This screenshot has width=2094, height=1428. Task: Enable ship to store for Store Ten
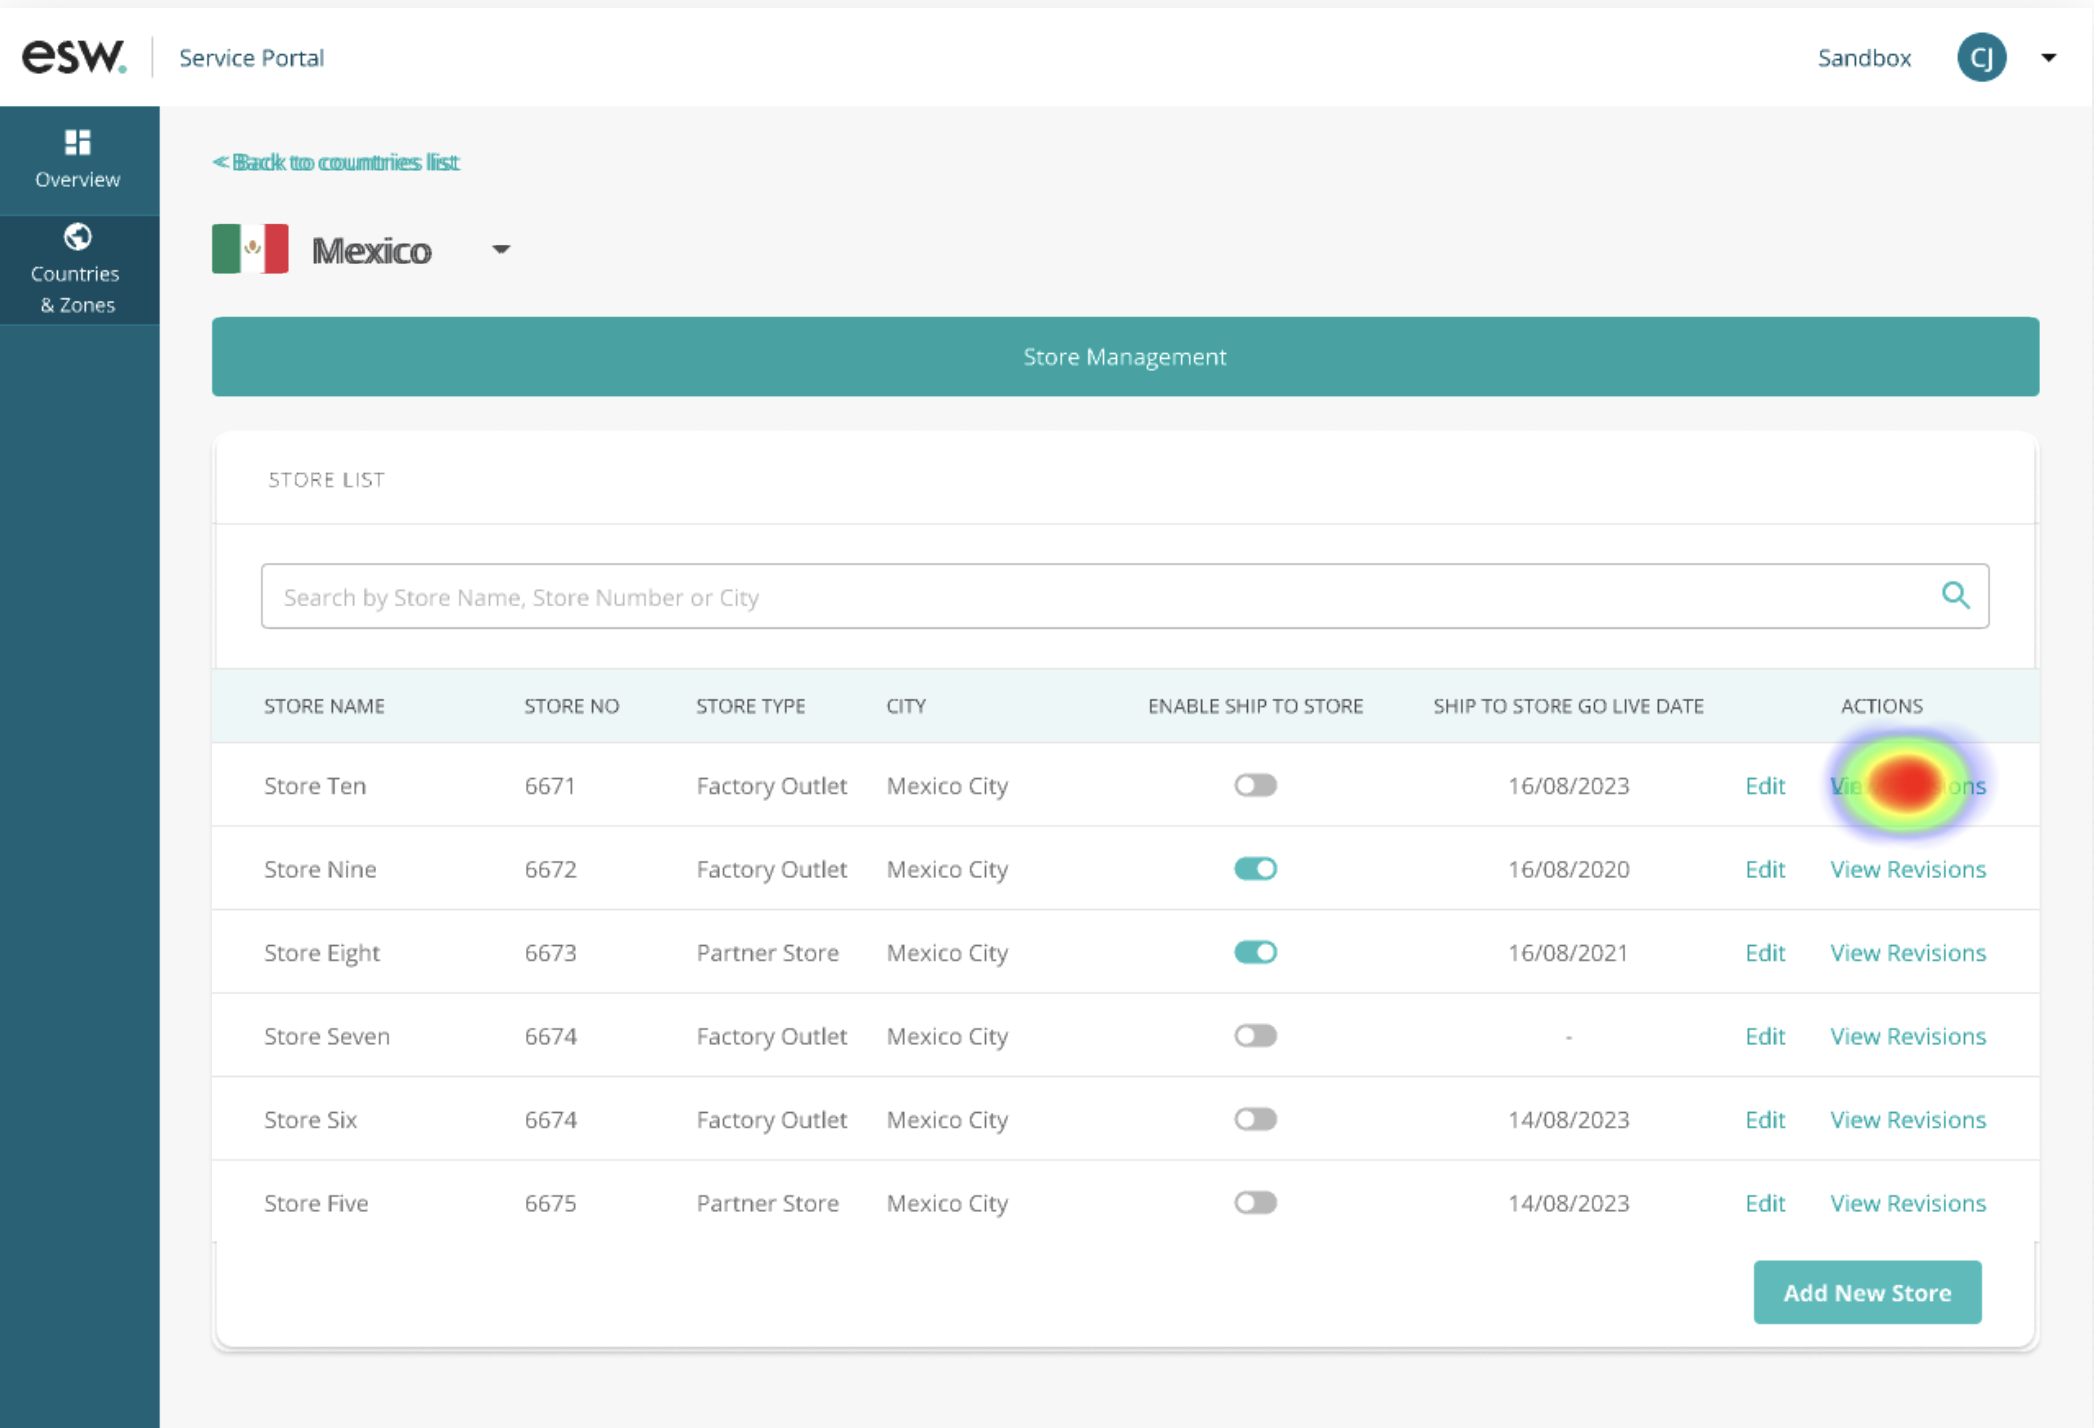coord(1254,785)
